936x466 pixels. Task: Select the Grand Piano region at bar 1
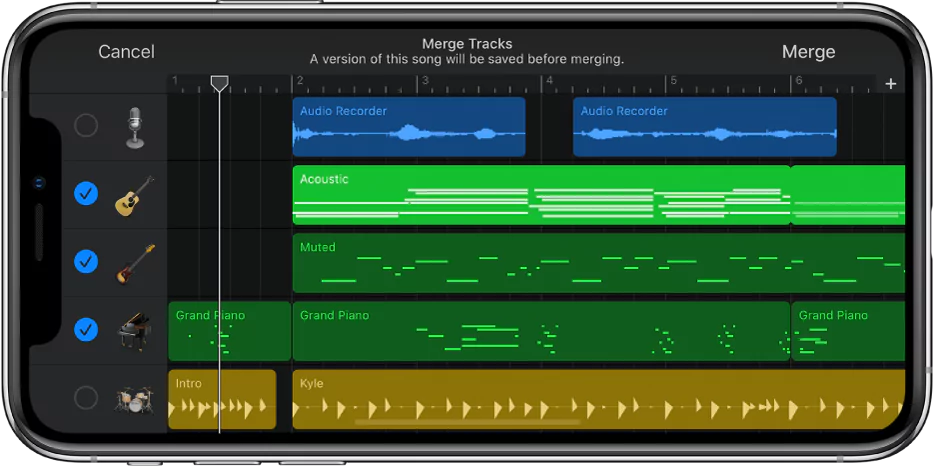(230, 331)
